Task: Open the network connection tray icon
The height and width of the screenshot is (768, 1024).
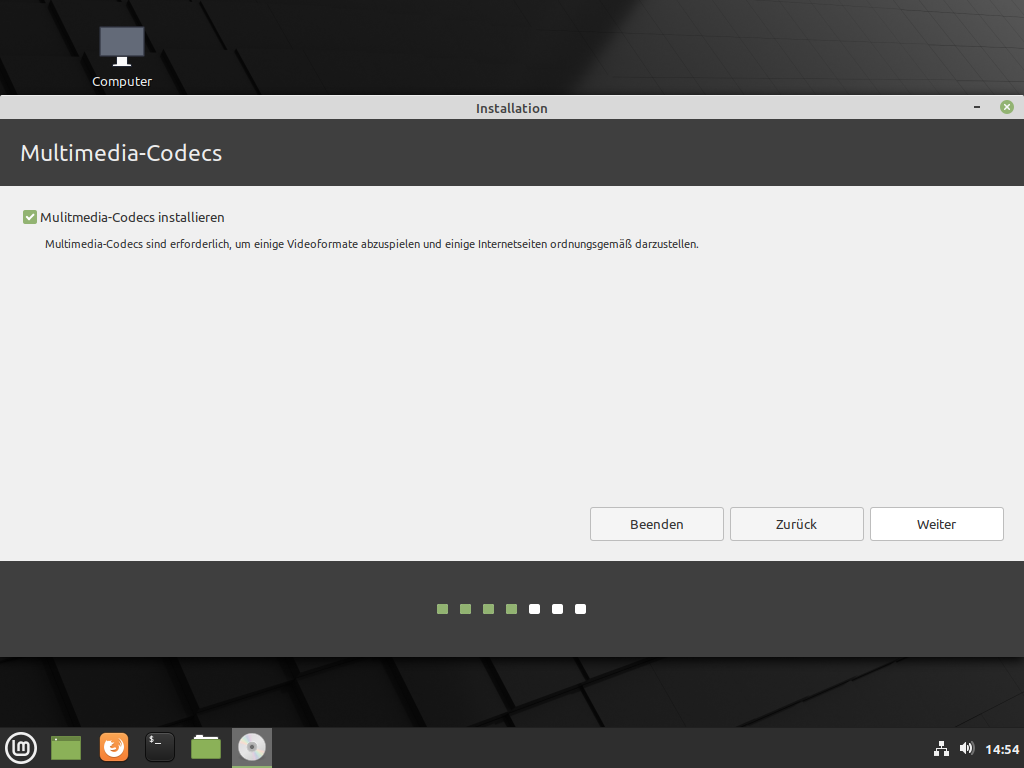Action: tap(941, 748)
